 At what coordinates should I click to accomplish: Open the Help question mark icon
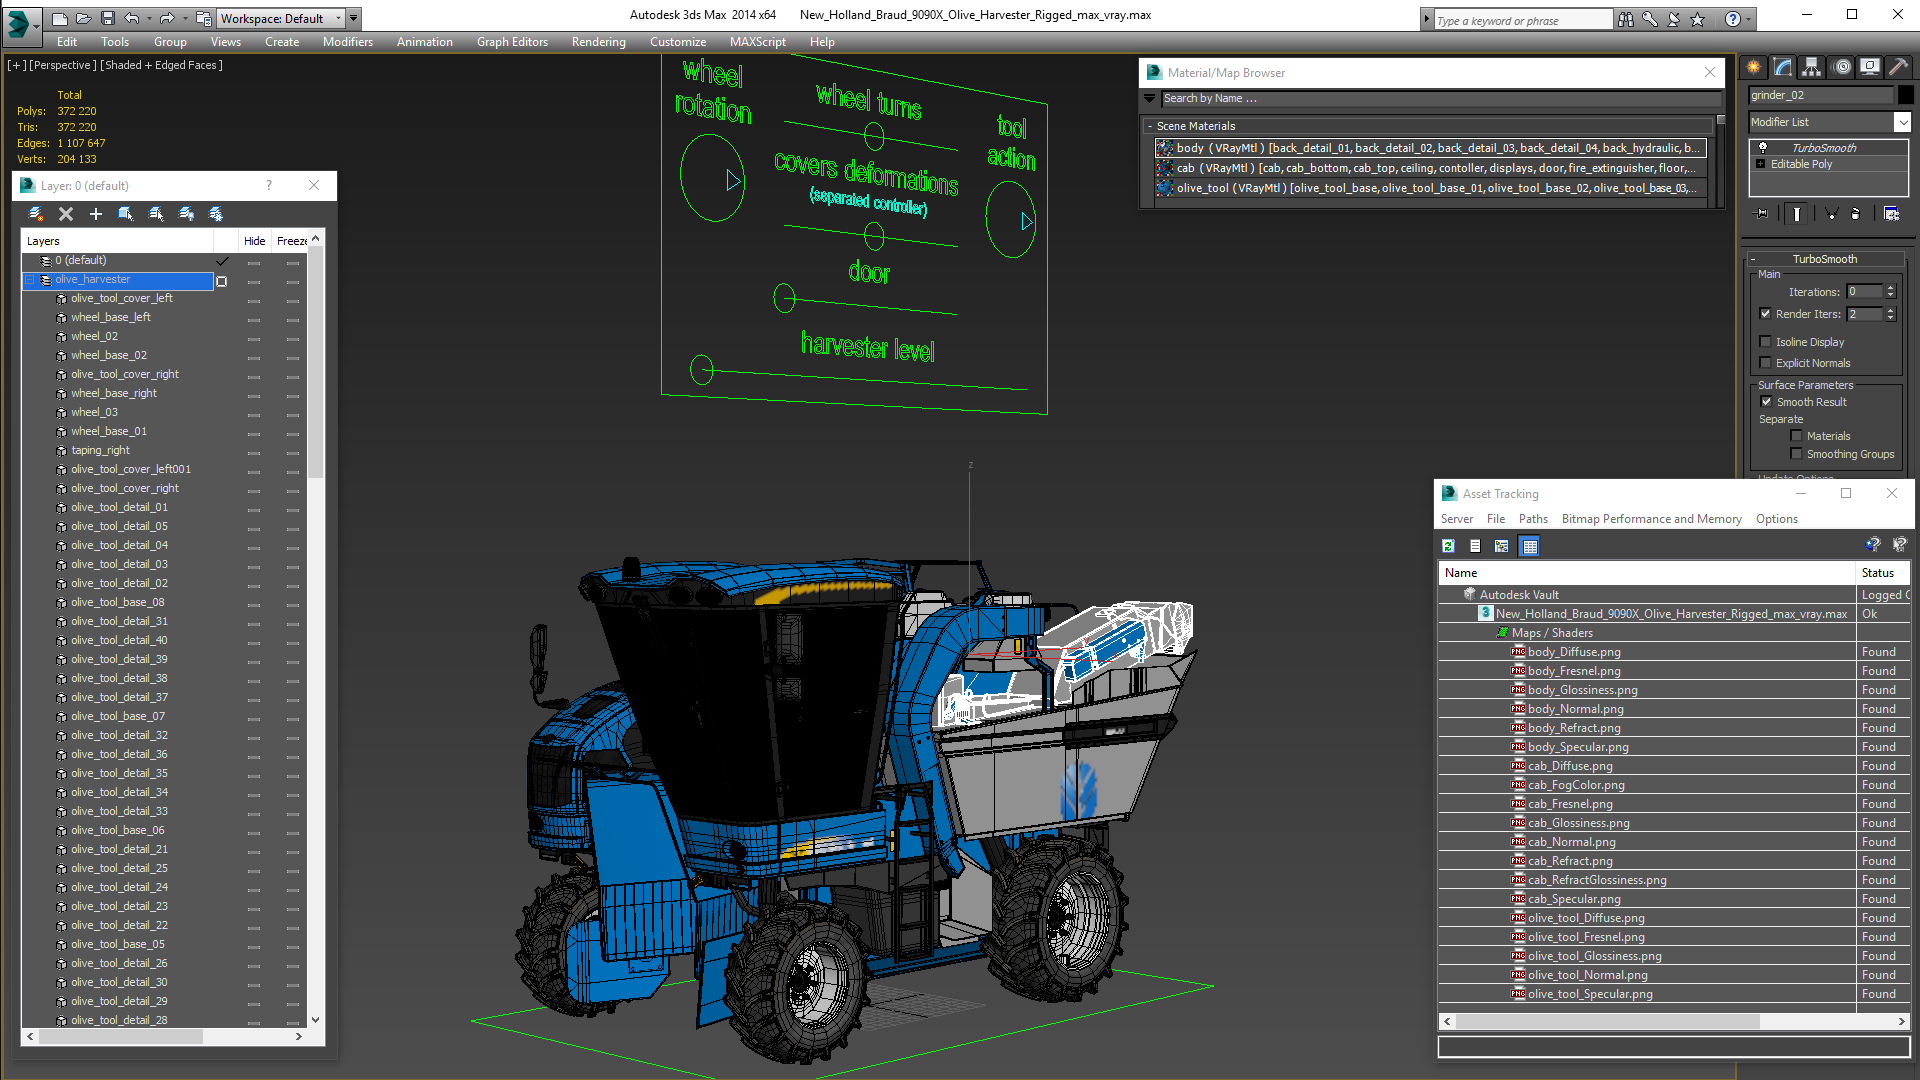1733,19
